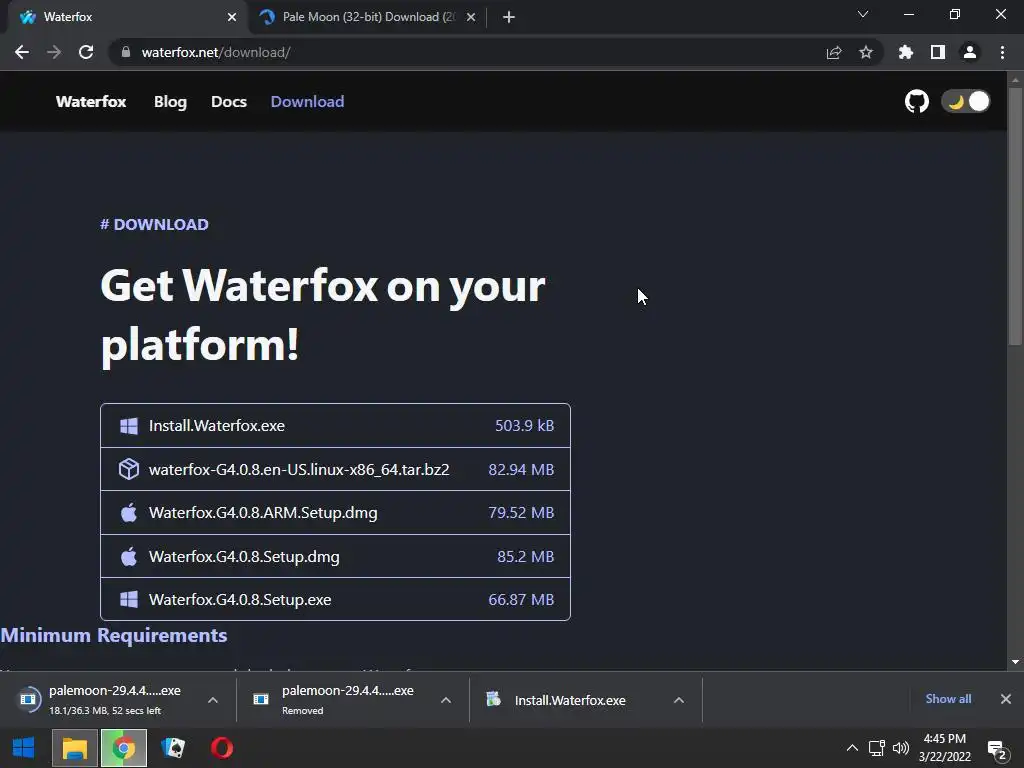Screen dimensions: 1024x768
Task: Open the Waterfox GitHub repository icon
Action: (x=916, y=101)
